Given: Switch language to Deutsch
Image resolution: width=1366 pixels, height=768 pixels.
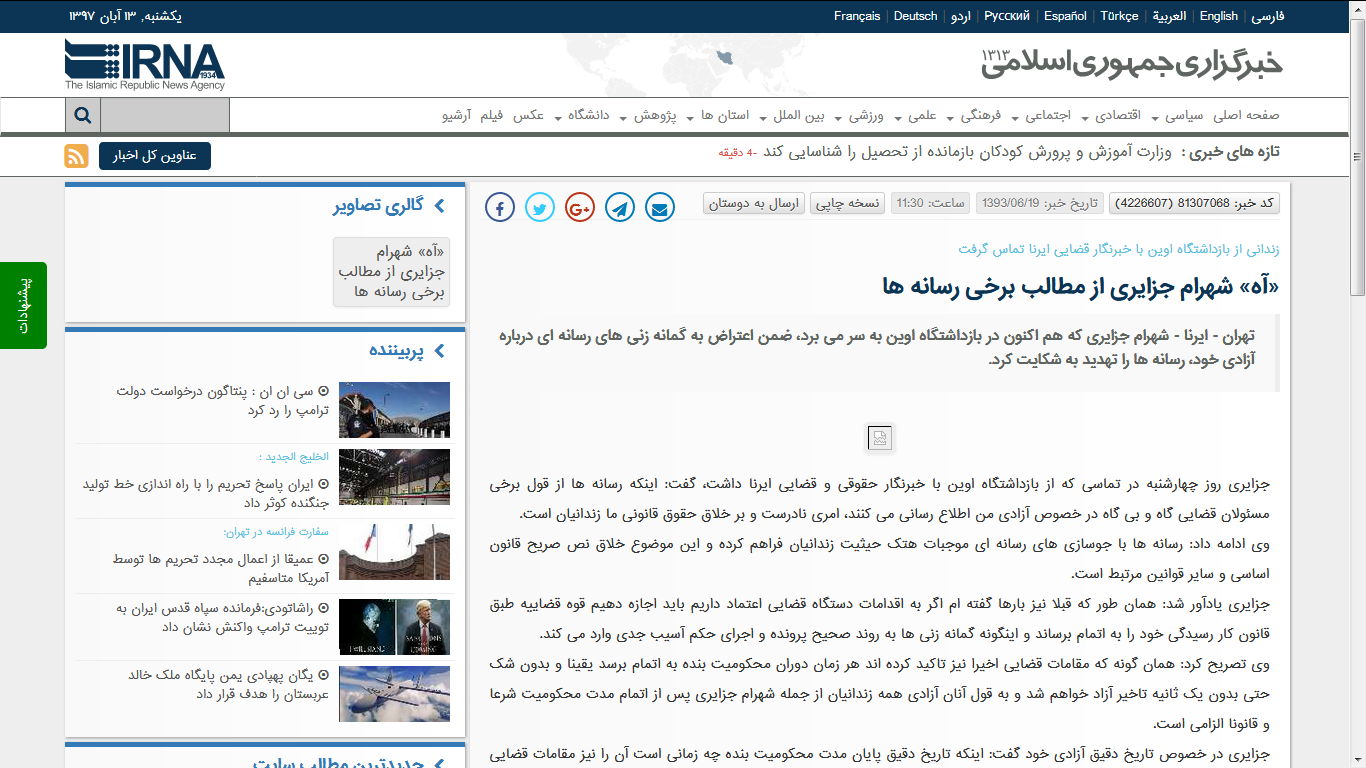Looking at the screenshot, I should pos(915,16).
